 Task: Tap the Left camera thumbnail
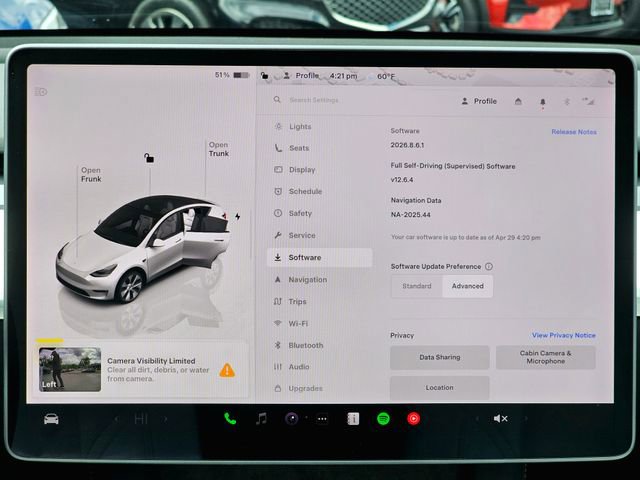70,370
